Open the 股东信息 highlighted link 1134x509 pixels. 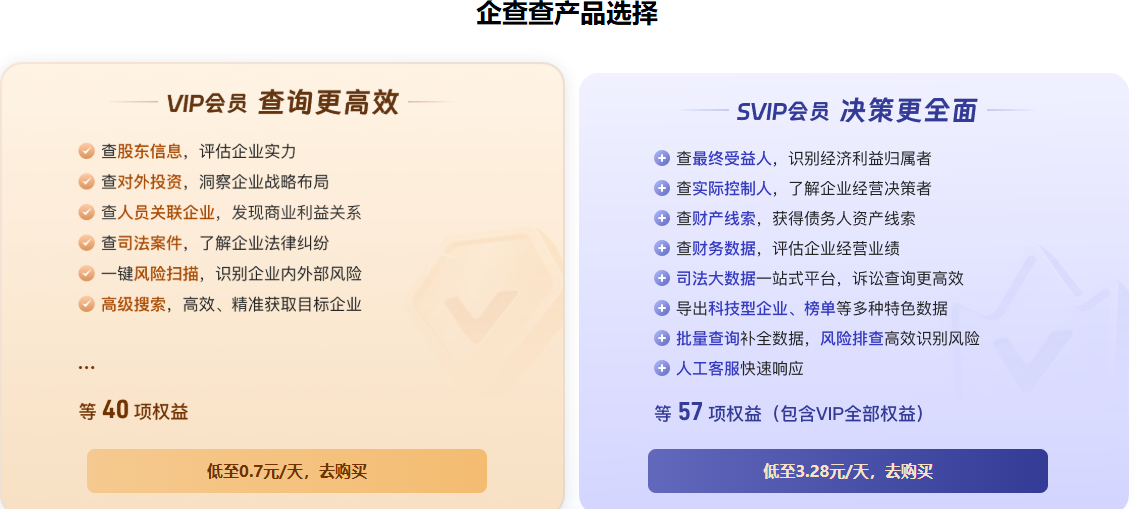[x=150, y=151]
